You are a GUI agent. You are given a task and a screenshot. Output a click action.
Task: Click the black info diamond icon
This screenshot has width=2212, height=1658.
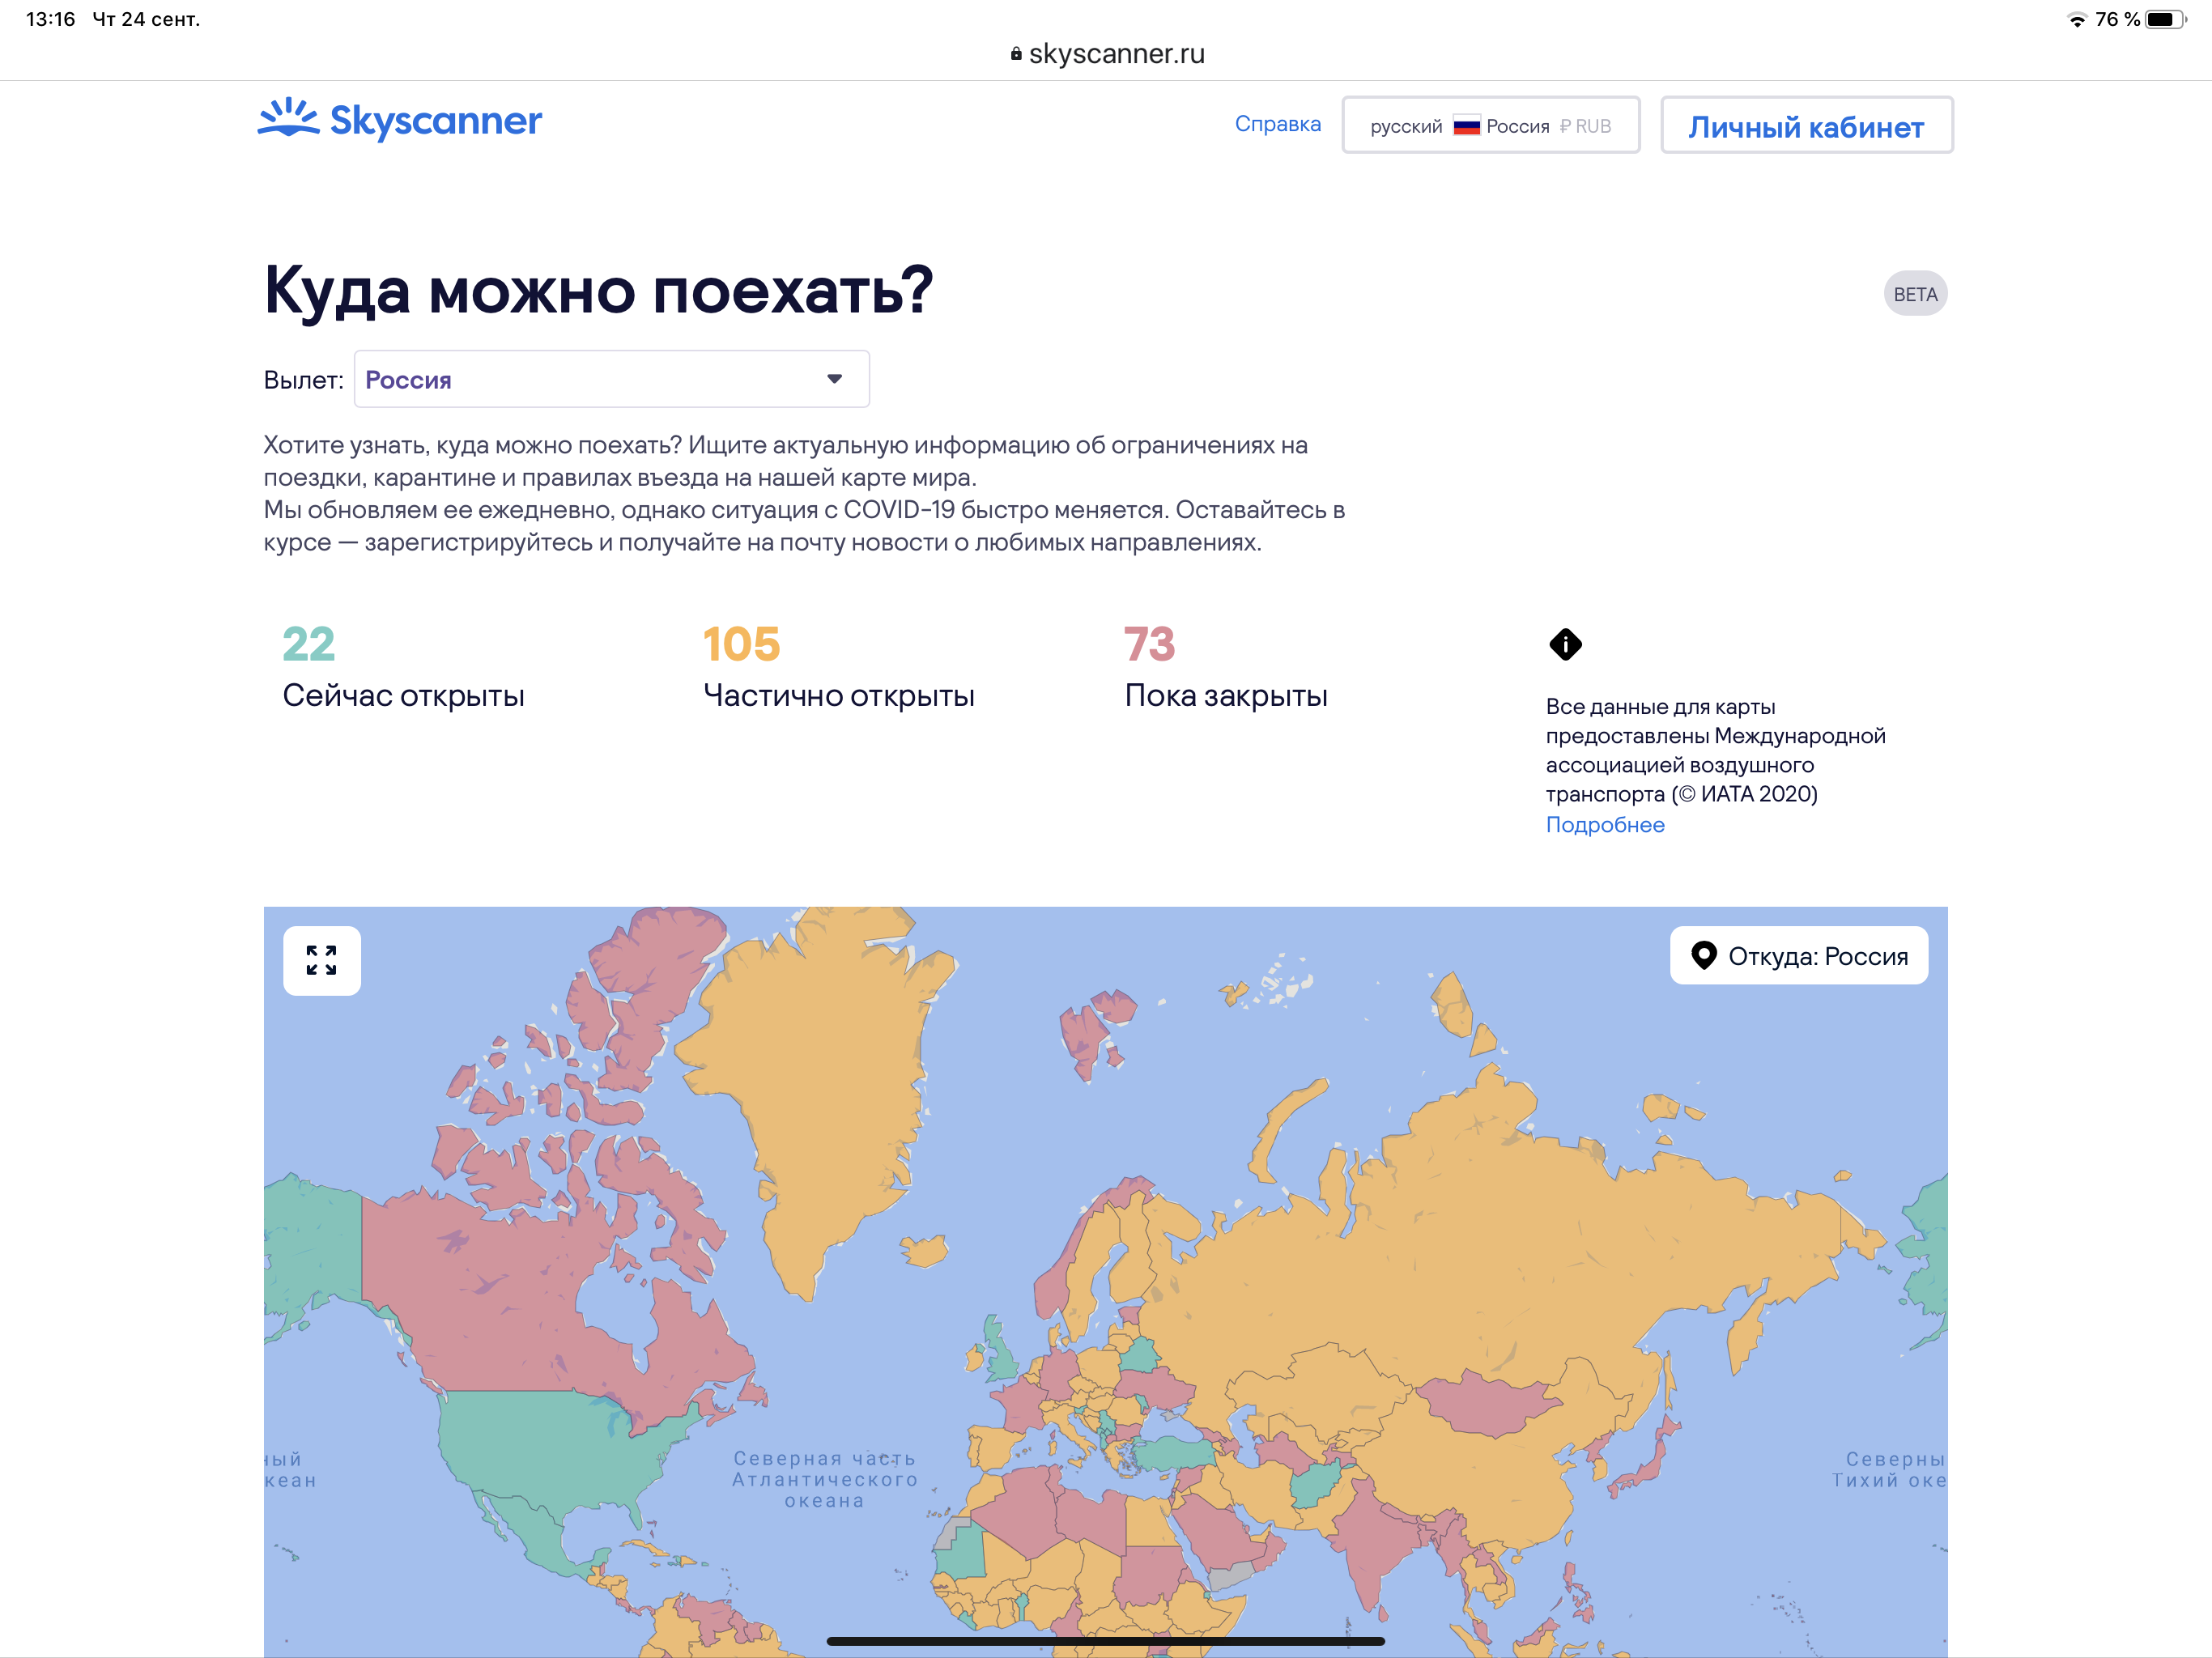click(x=1565, y=644)
